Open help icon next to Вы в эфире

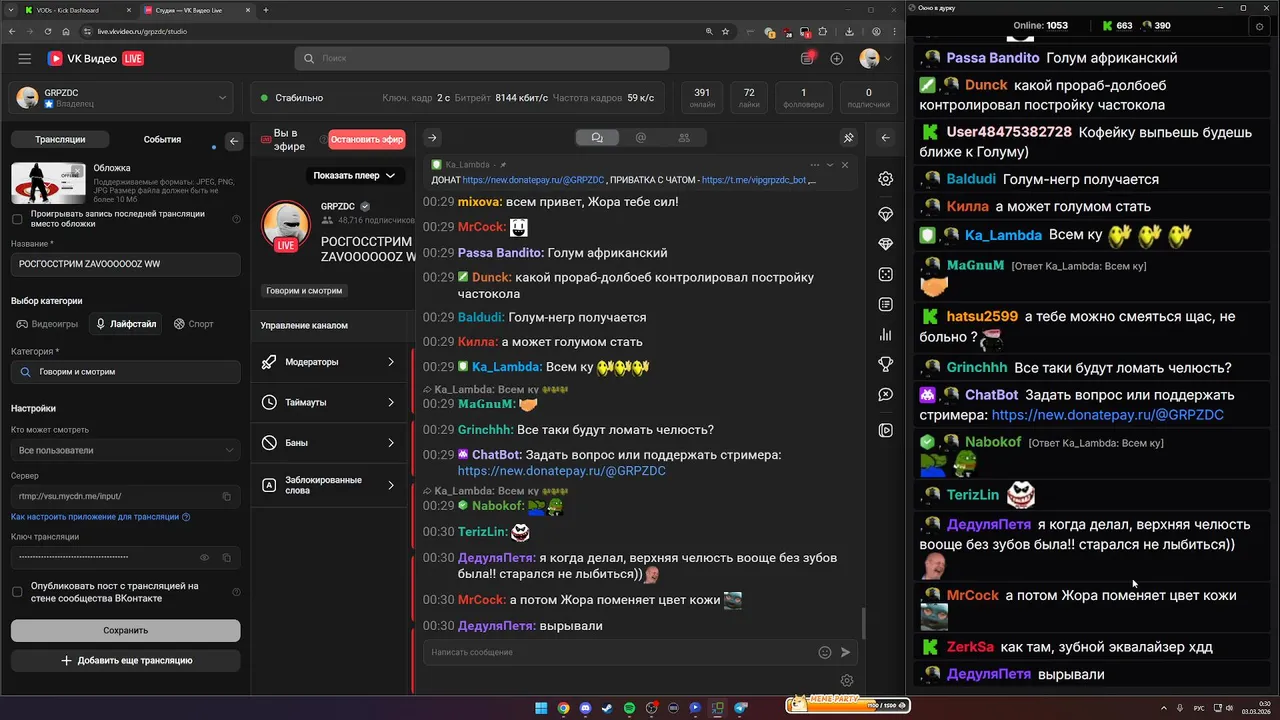pos(322,140)
